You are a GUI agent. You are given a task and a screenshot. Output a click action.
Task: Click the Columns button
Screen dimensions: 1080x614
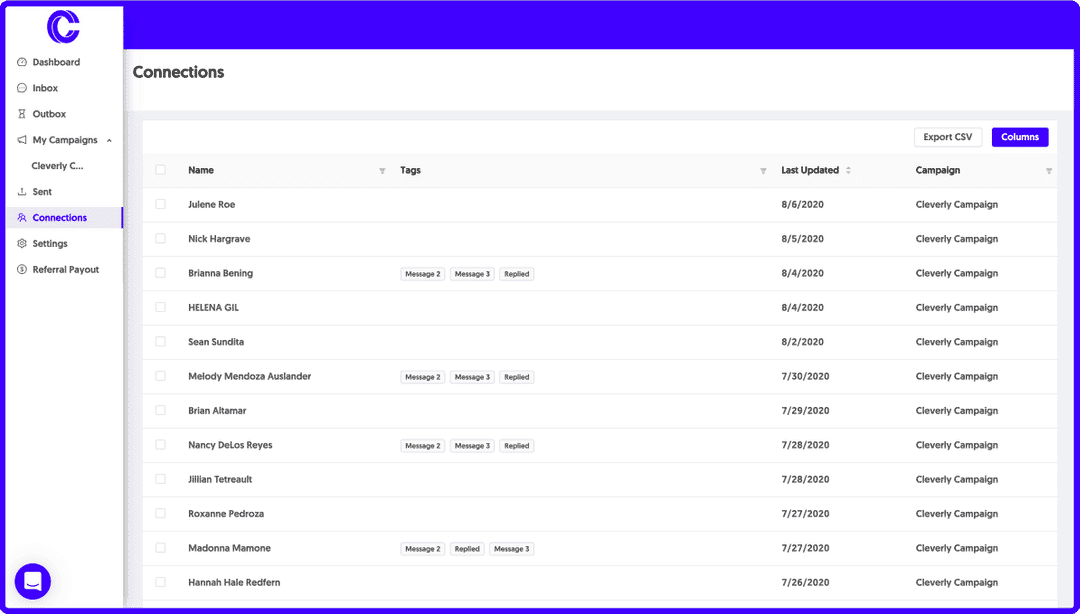(1020, 137)
